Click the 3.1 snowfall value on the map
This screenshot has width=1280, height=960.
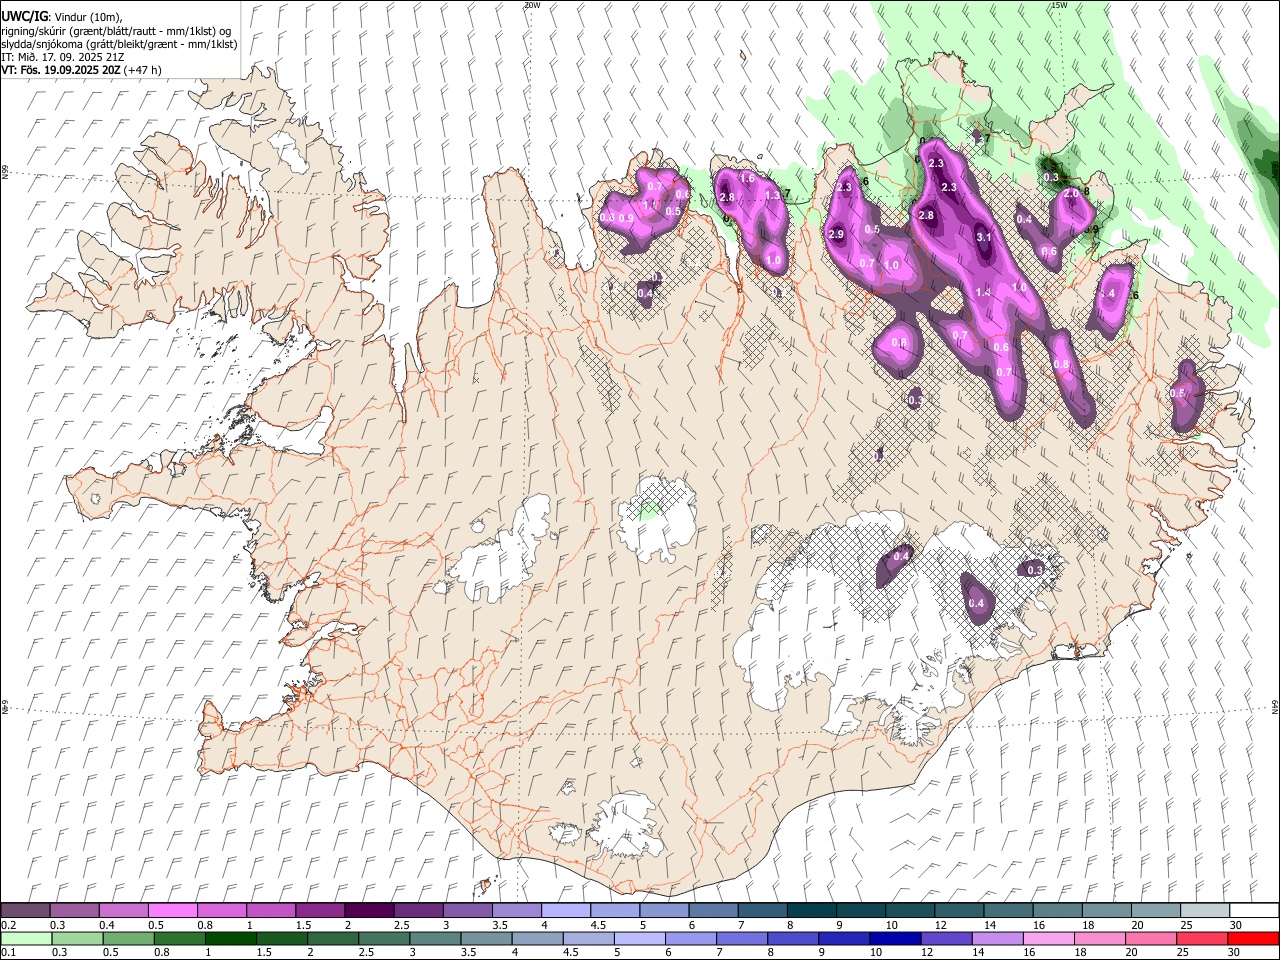click(983, 237)
